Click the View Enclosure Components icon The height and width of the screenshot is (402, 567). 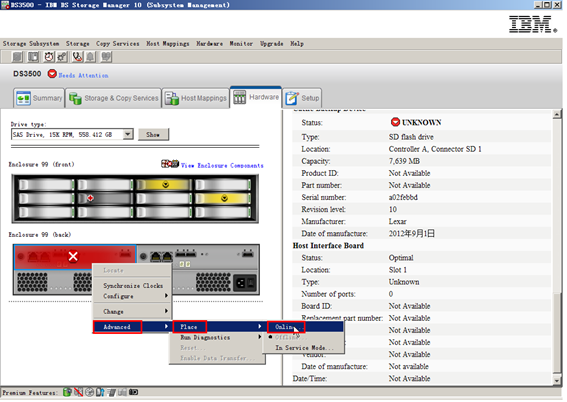click(170, 164)
